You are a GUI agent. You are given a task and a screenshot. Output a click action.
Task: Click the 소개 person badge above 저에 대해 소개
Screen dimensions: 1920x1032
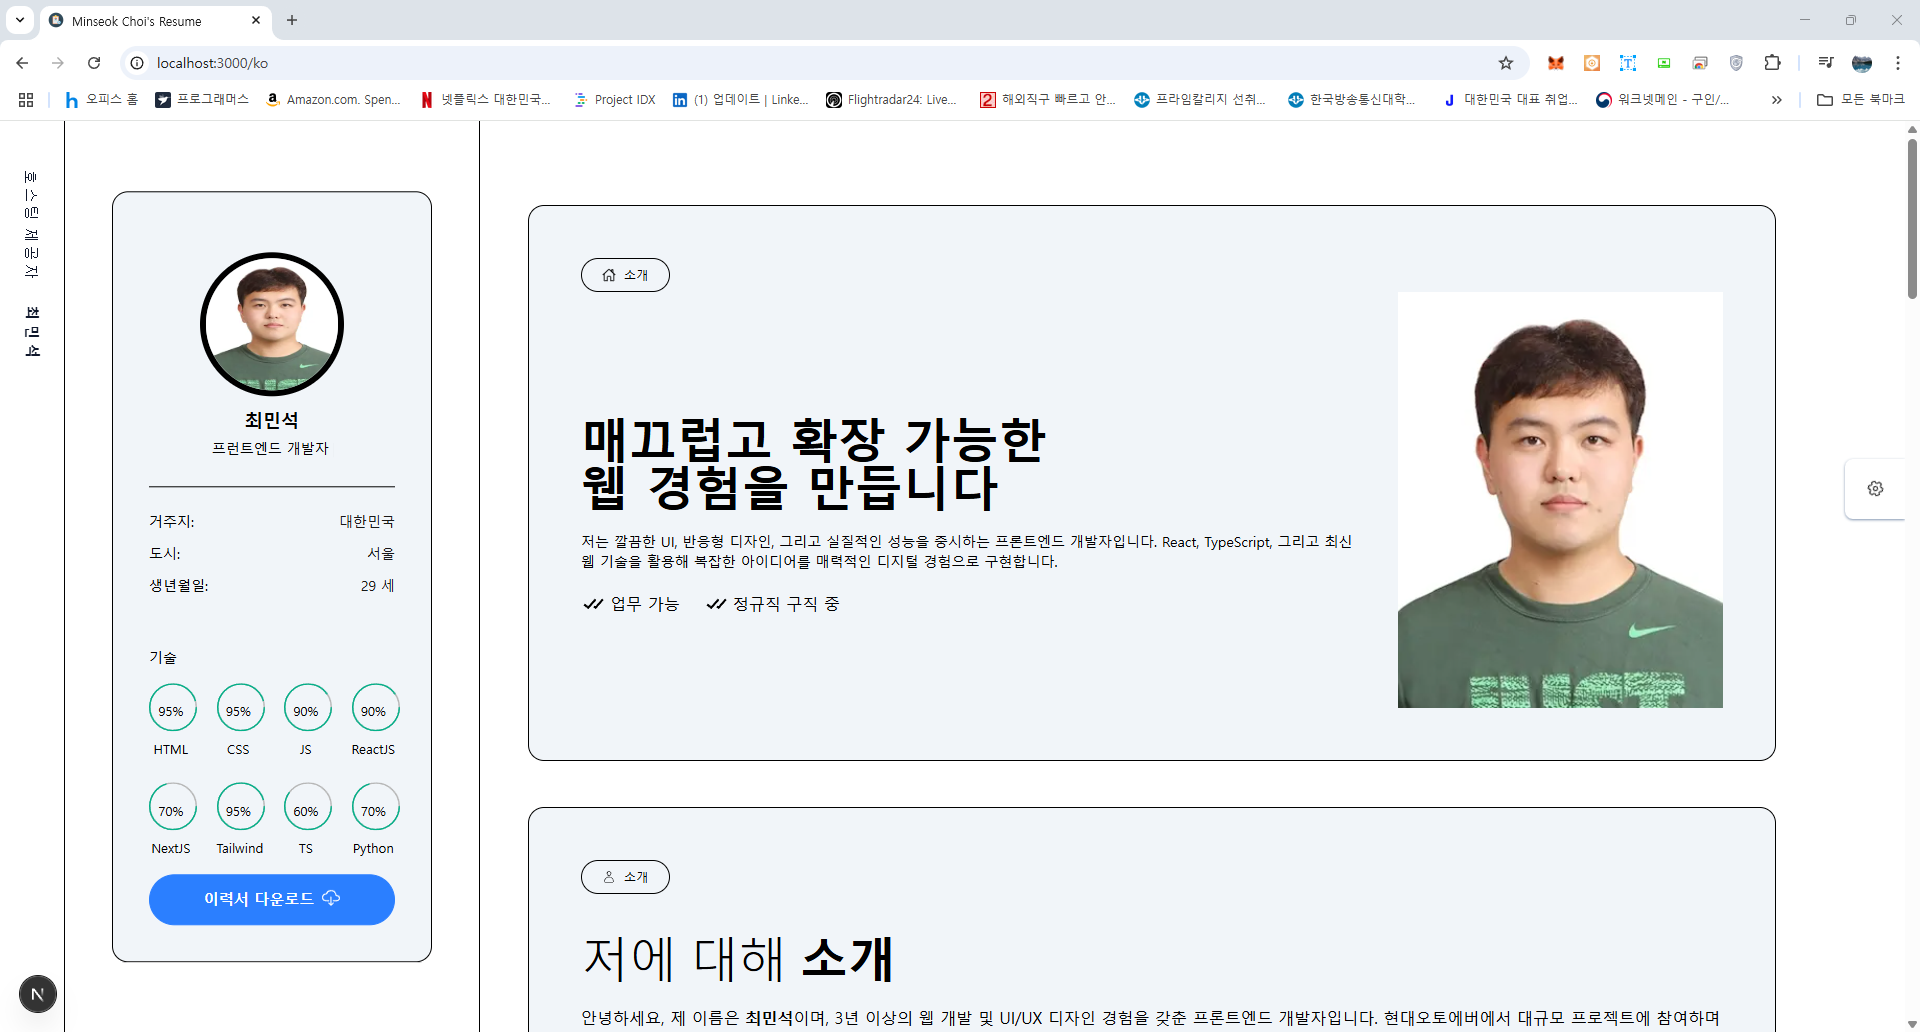[625, 877]
